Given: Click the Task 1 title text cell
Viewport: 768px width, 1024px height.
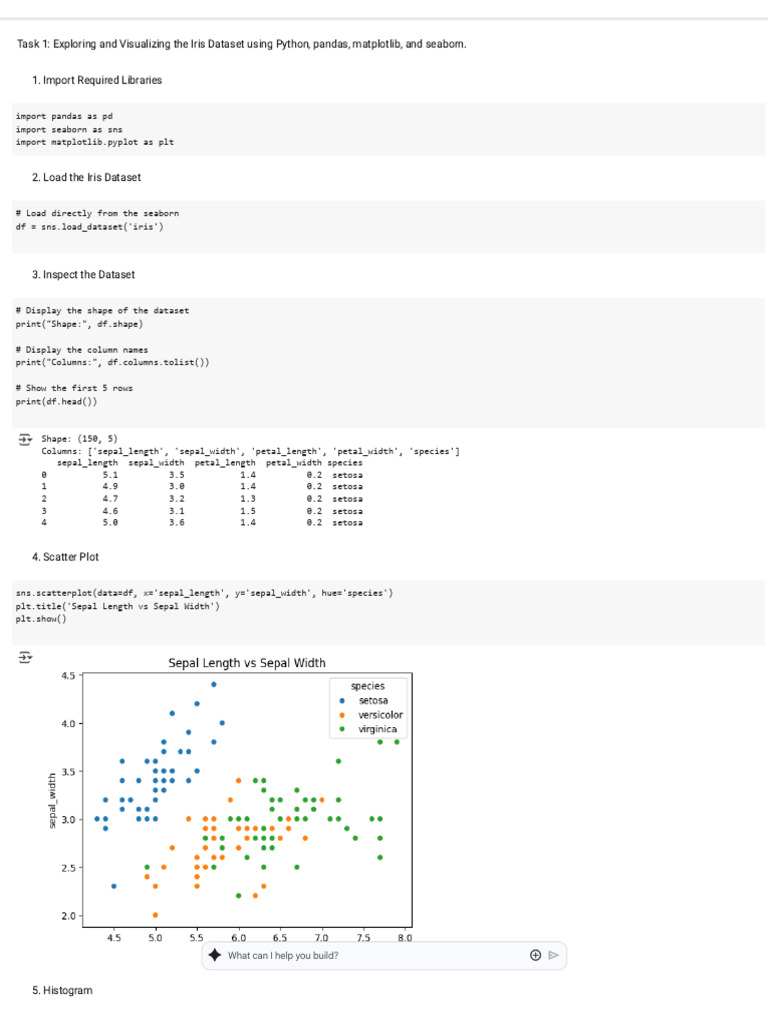Looking at the screenshot, I should click(241, 44).
